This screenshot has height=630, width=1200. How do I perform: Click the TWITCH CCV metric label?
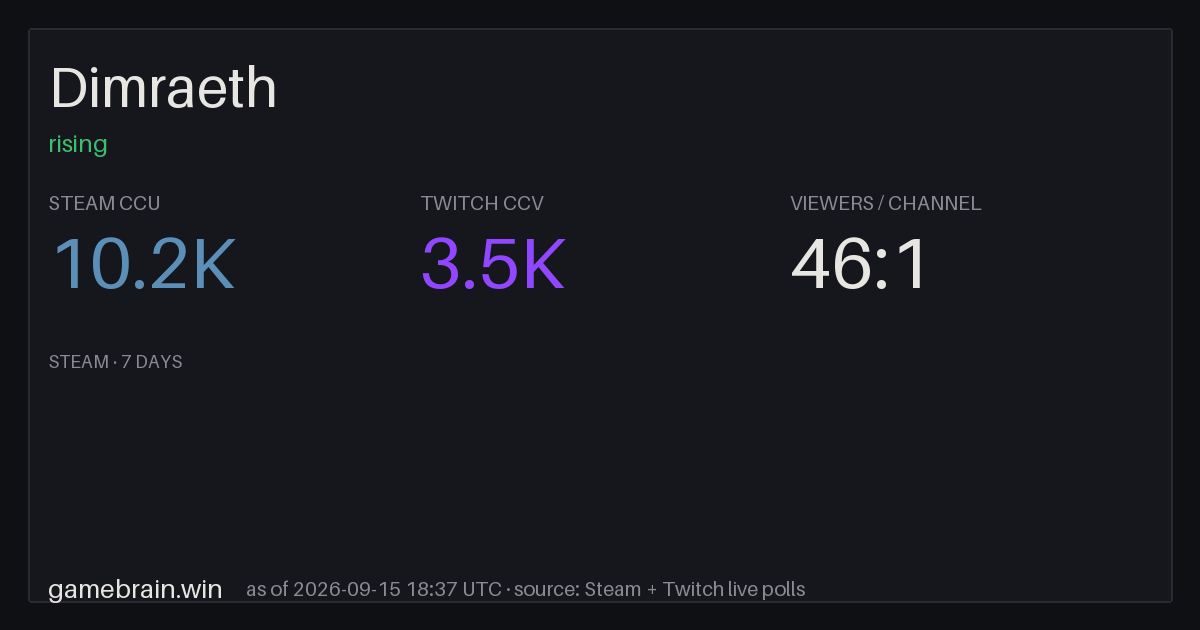482,203
